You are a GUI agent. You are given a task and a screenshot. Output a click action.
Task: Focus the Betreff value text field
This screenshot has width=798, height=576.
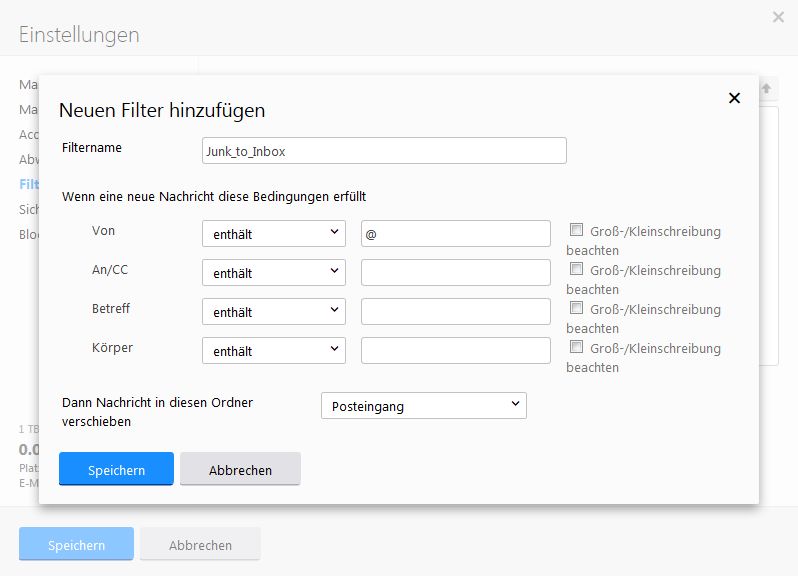[x=455, y=311]
